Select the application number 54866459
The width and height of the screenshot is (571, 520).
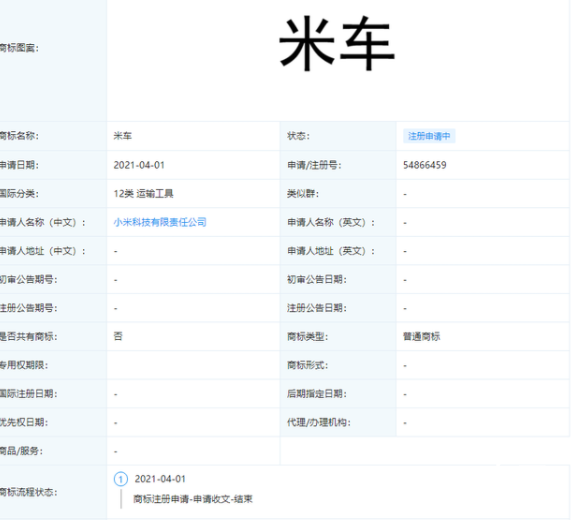425,165
